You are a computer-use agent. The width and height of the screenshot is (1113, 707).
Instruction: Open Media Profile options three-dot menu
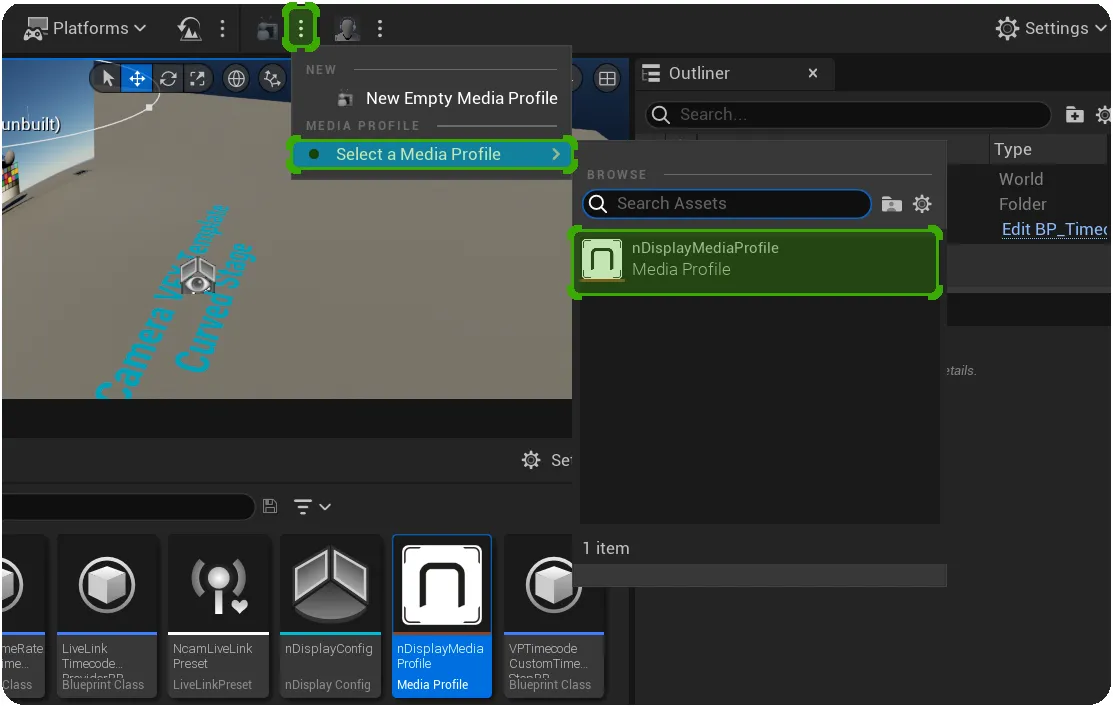301,28
